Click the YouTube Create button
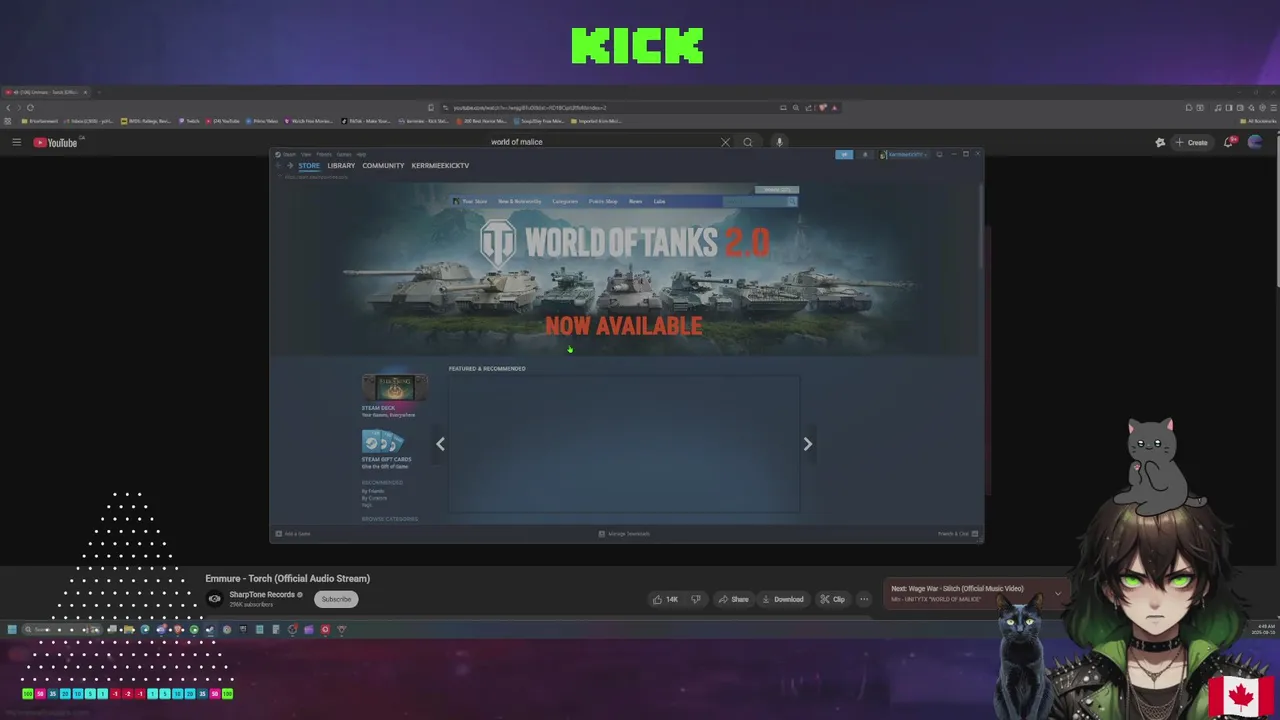The width and height of the screenshot is (1280, 720). point(1192,142)
